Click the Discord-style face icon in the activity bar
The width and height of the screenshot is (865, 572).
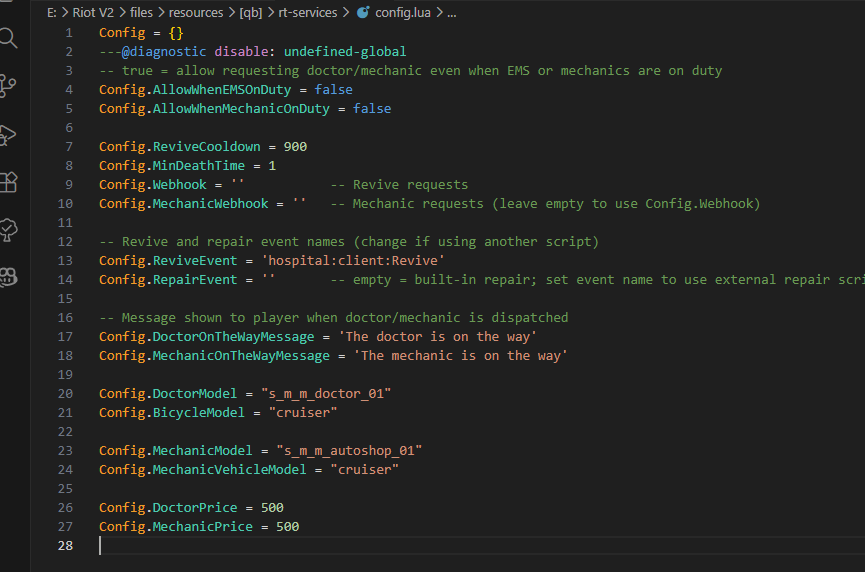click(8, 277)
